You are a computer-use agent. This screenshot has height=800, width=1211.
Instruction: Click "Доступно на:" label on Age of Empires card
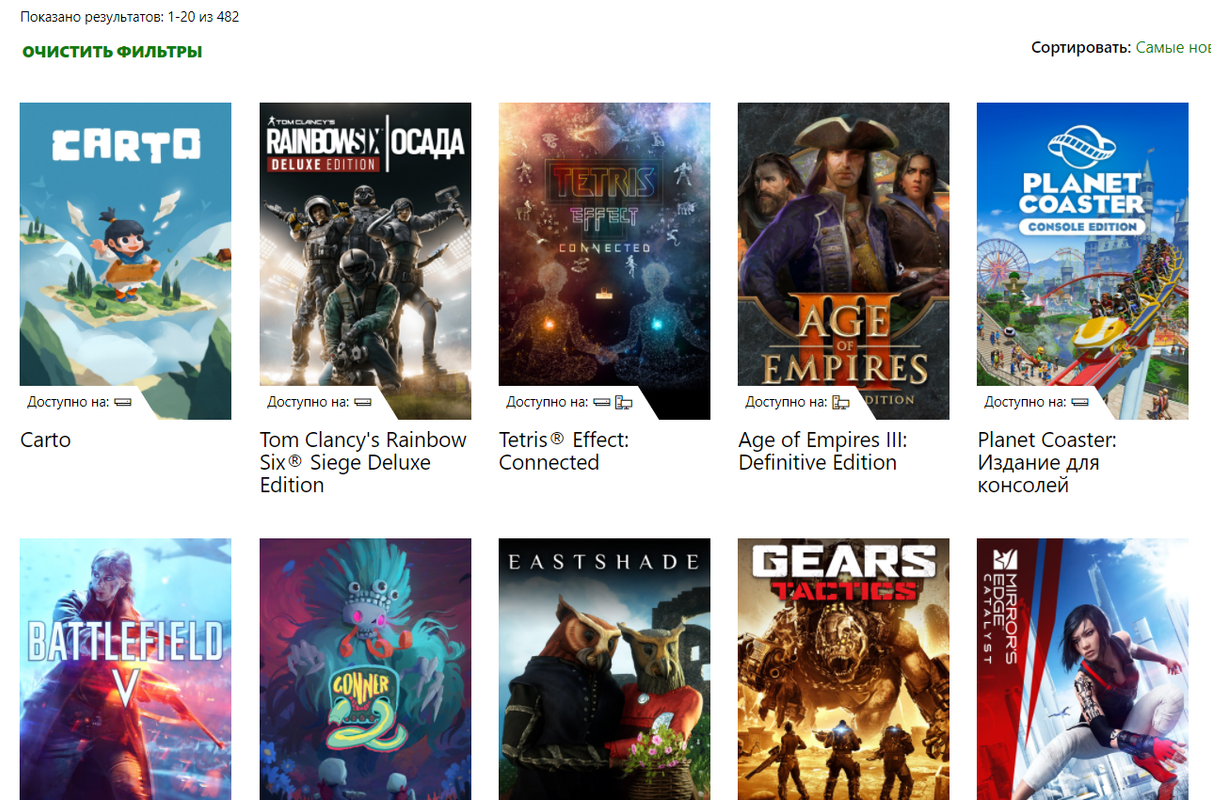[787, 402]
